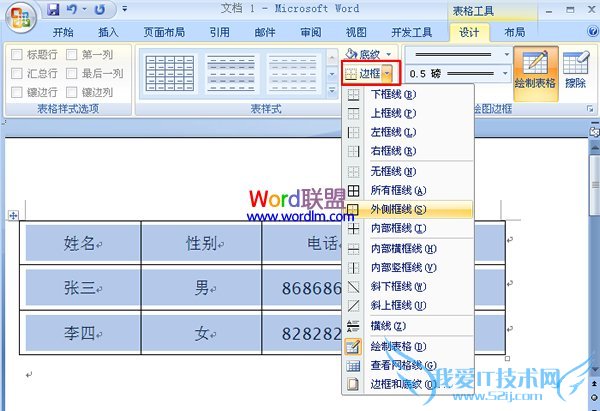Switch to the 开始 ribbon tab
Viewport: 600px width, 411px height.
[63, 32]
